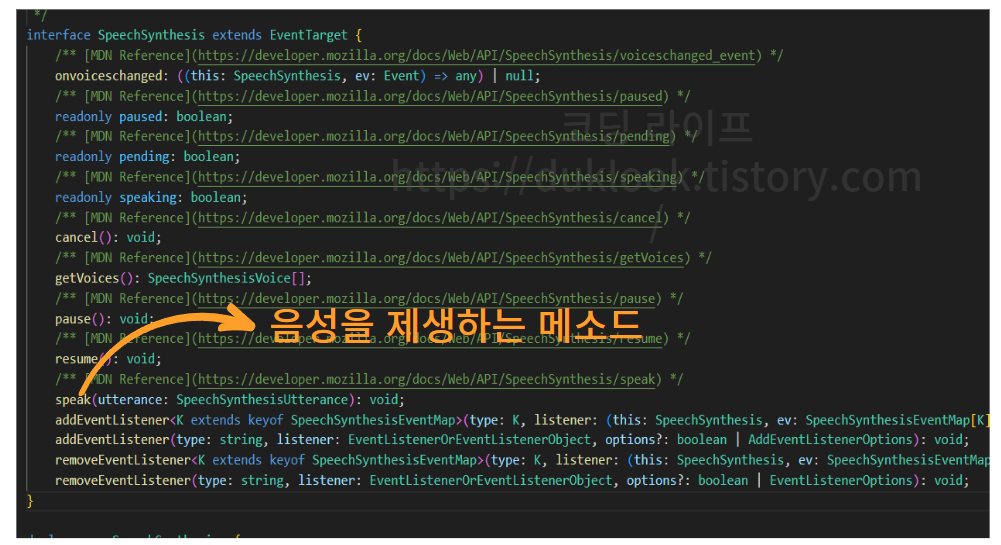Click 'null' in the onvoiceschanged line
This screenshot has width=1001, height=545.
519,76
